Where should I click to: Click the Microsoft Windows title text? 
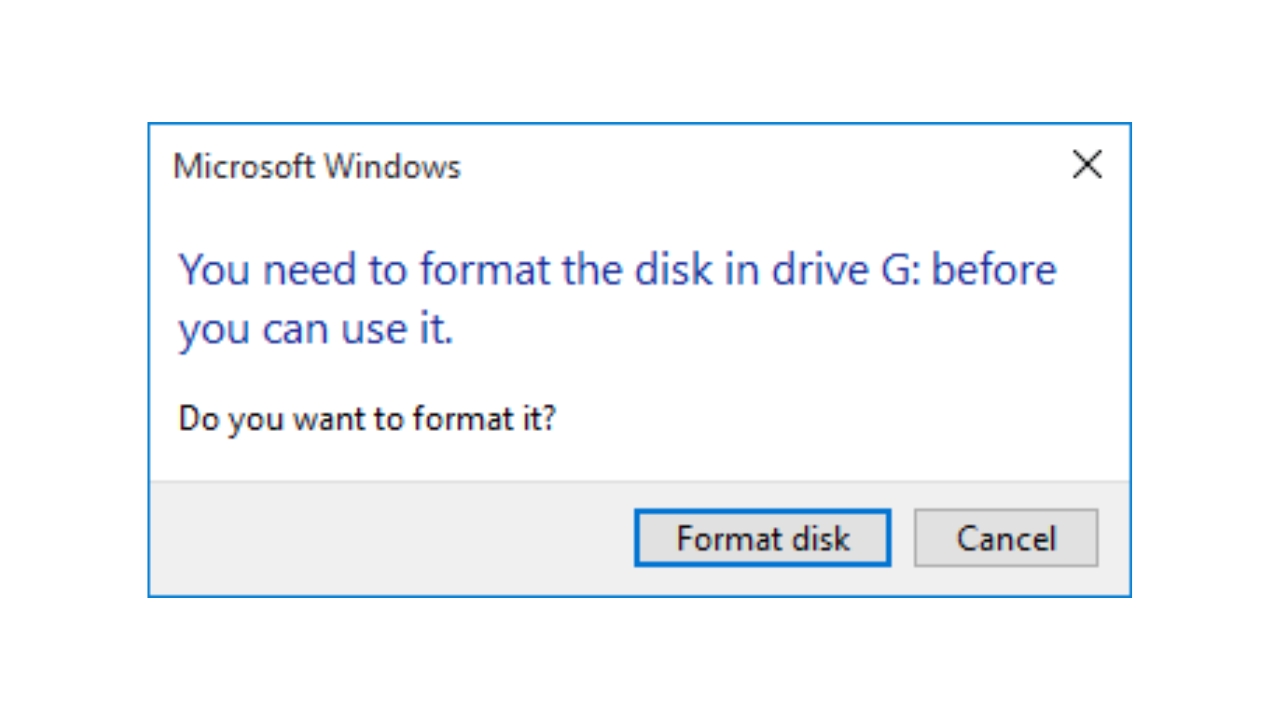317,166
